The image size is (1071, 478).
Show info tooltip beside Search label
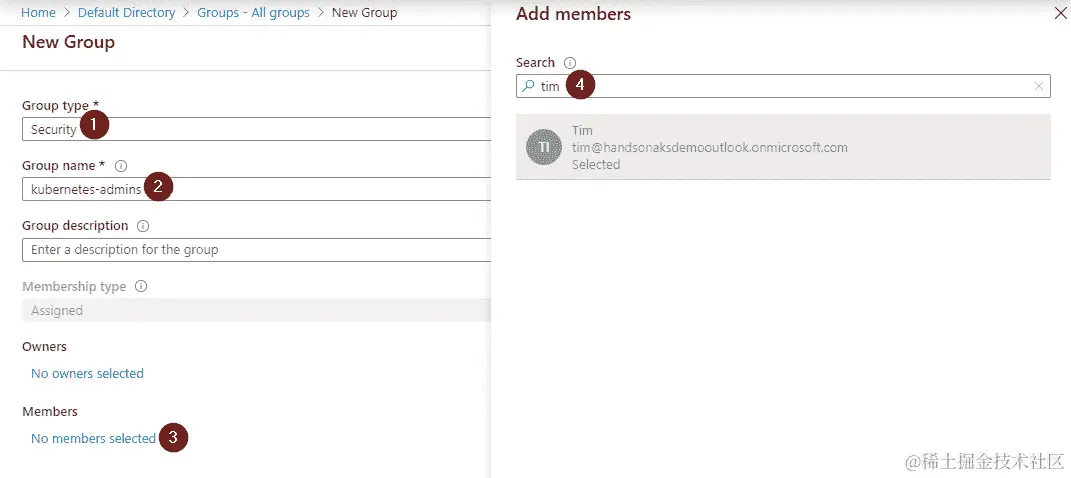tap(570, 63)
